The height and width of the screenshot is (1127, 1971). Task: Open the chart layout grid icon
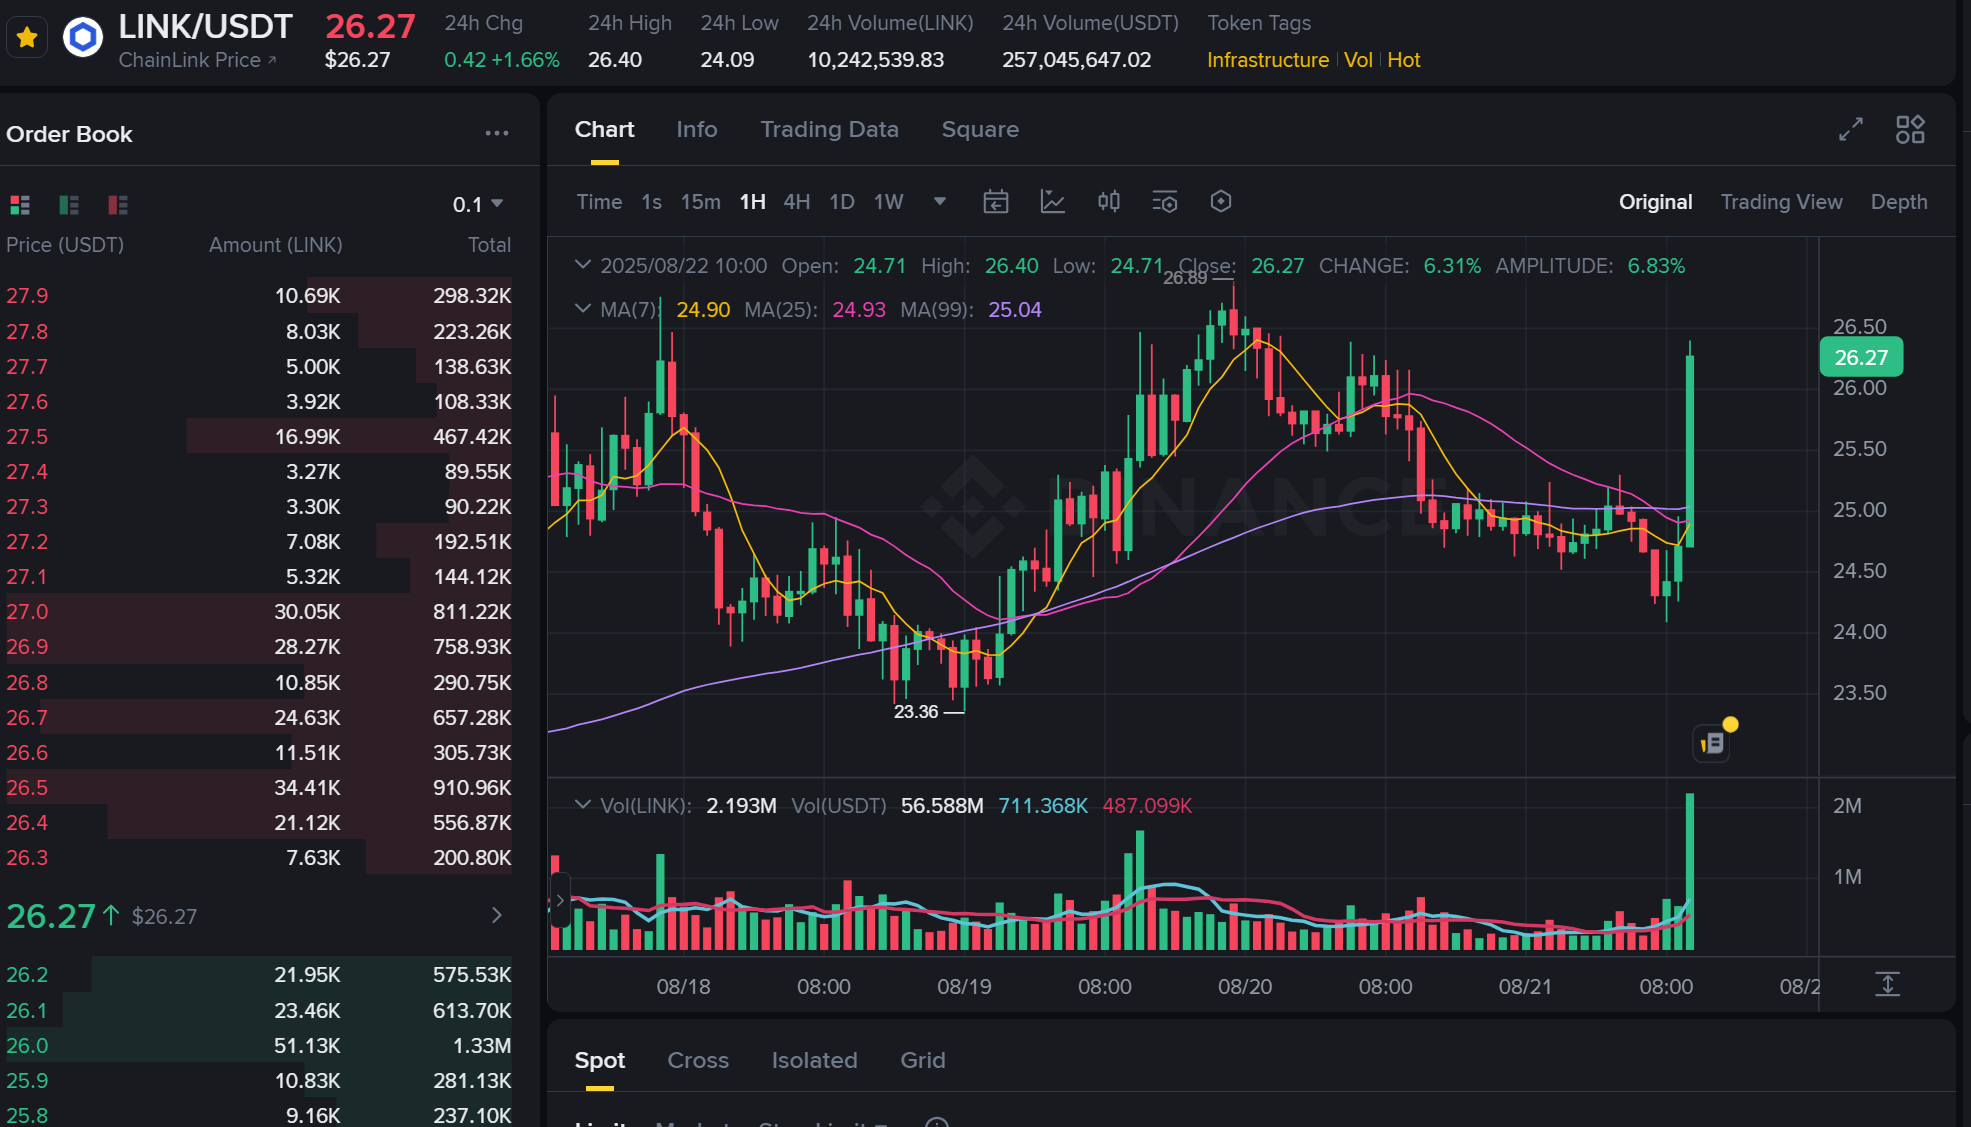point(1909,129)
